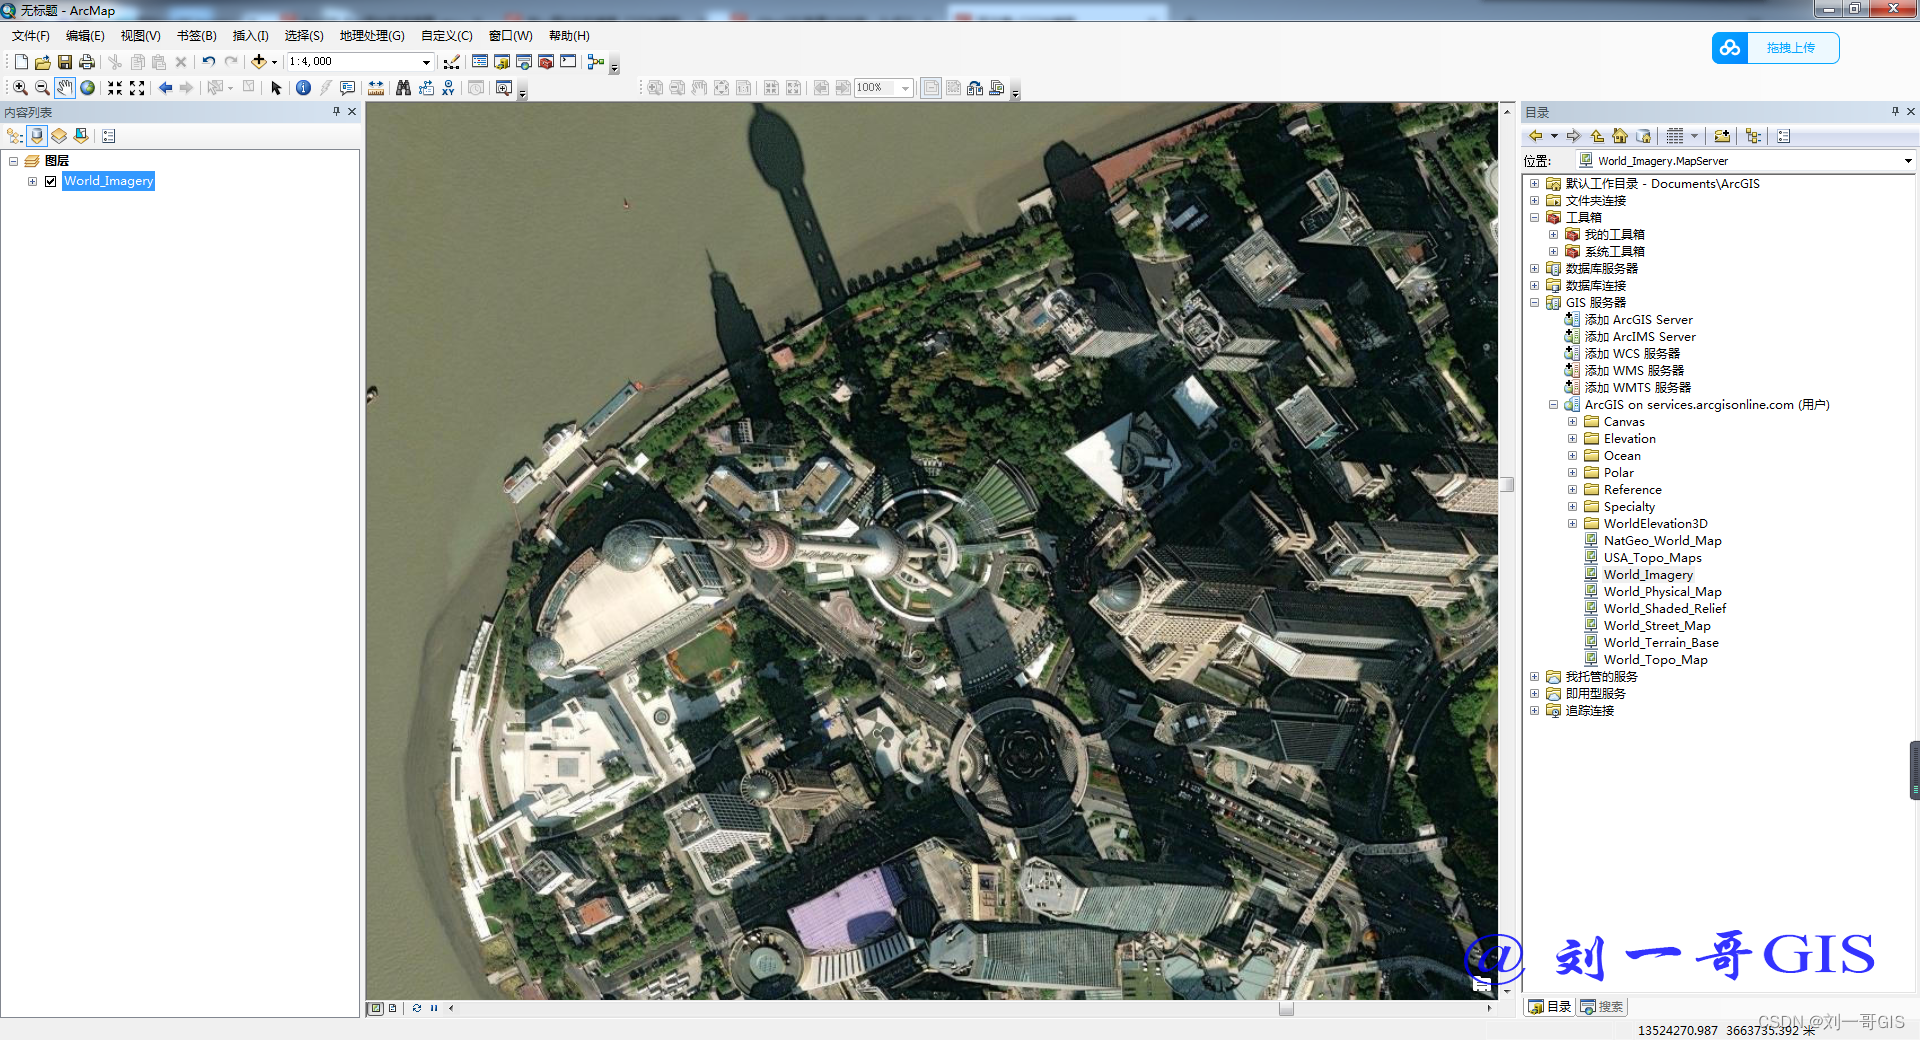Screen dimensions: 1920x1040
Task: Expand the Elevation folder
Action: click(1572, 439)
